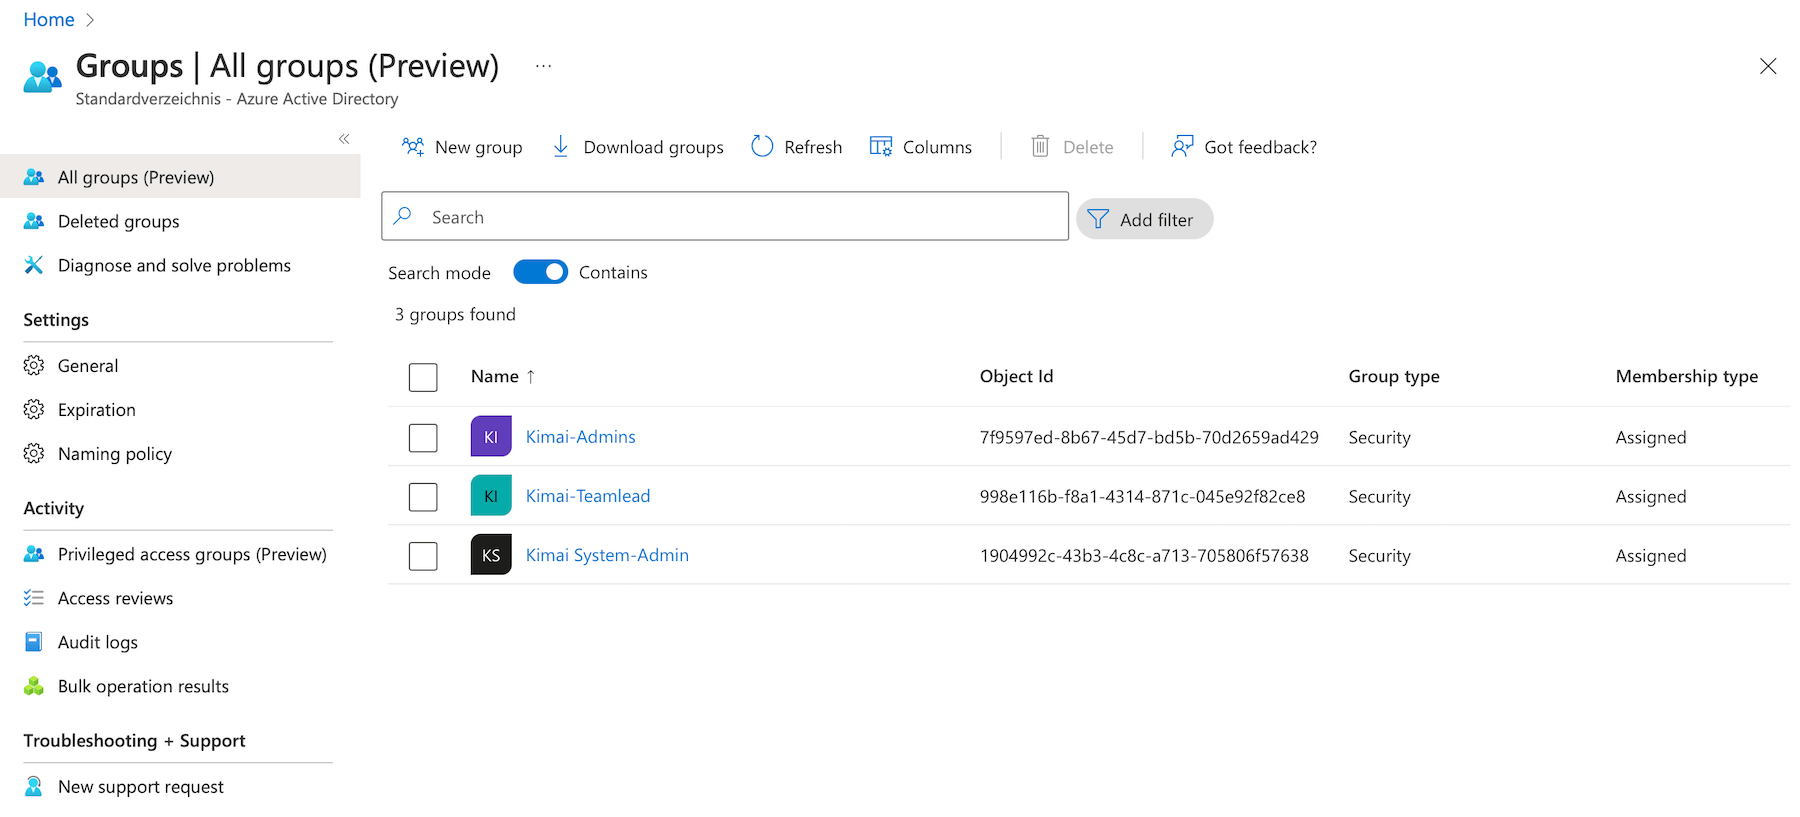This screenshot has width=1800, height=817.
Task: Click the General gear icon
Action: 34,366
